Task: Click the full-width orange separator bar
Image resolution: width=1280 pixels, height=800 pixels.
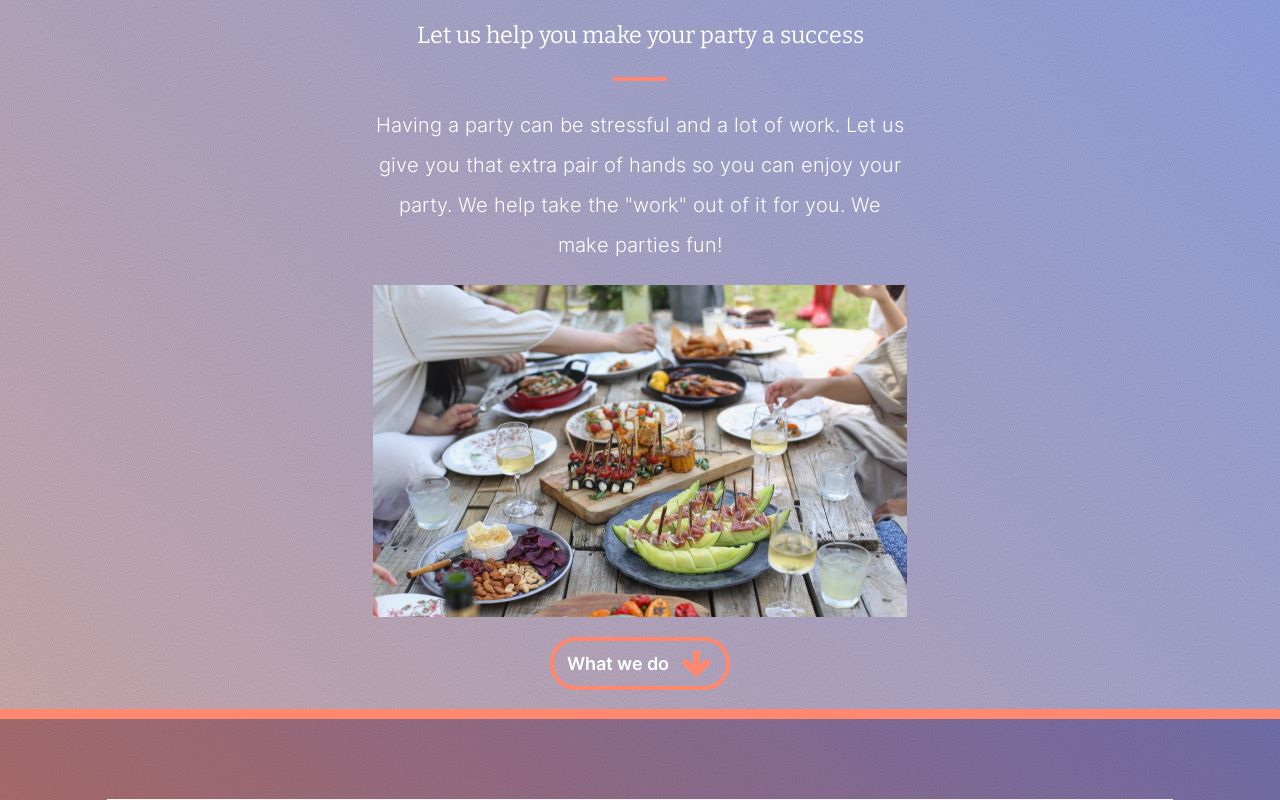Action: click(640, 714)
